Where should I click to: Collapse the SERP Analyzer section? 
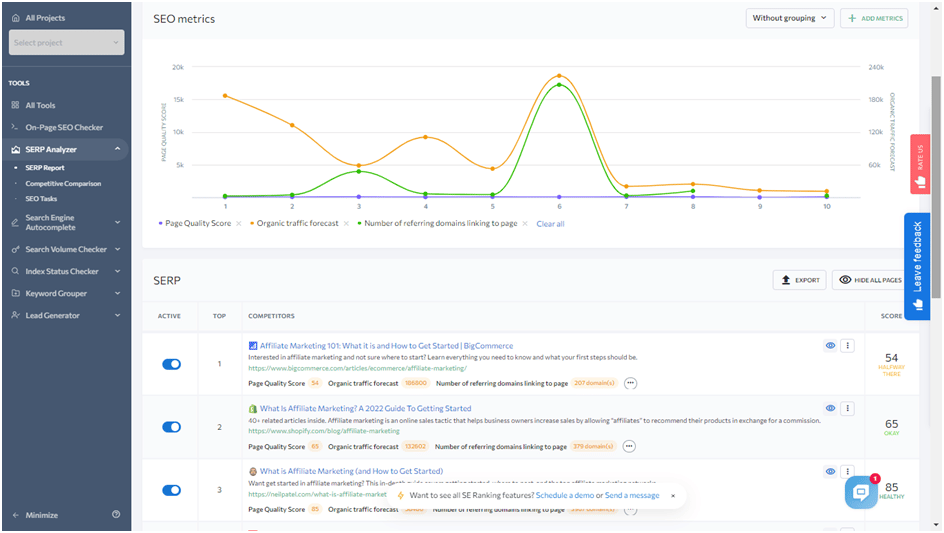117,149
